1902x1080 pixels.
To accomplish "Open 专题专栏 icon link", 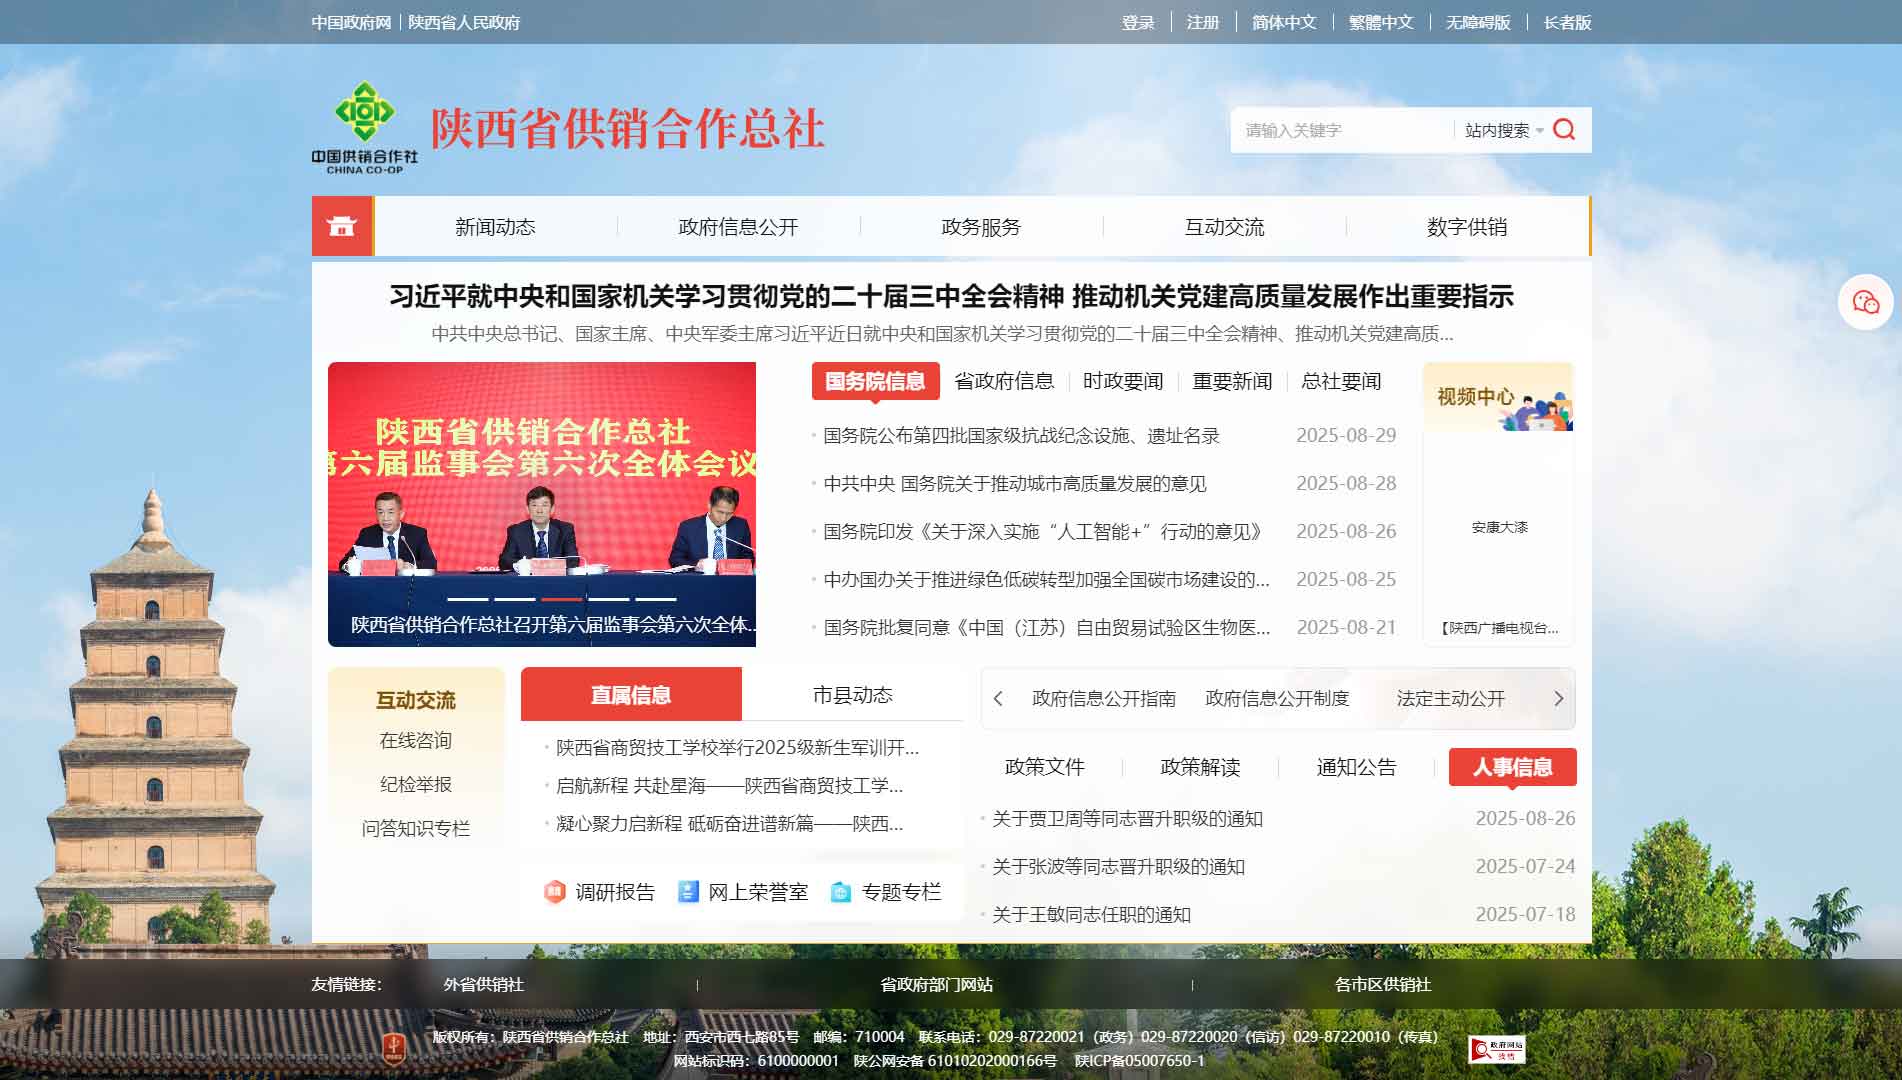I will coord(887,892).
